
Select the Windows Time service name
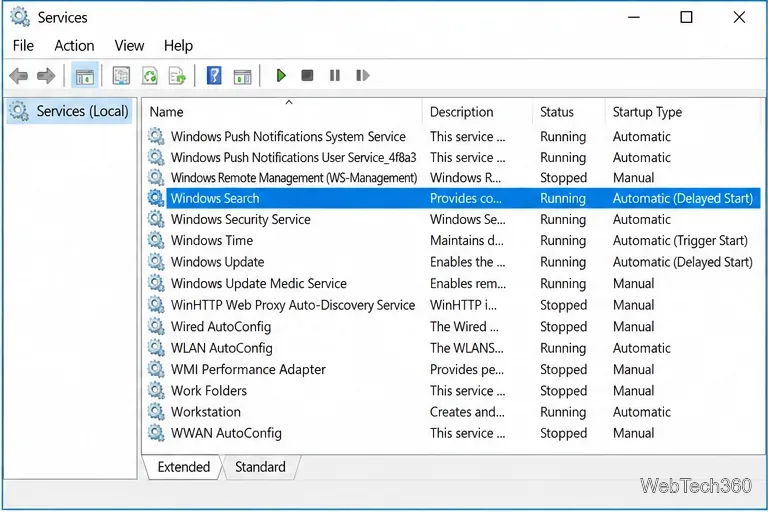coord(212,240)
